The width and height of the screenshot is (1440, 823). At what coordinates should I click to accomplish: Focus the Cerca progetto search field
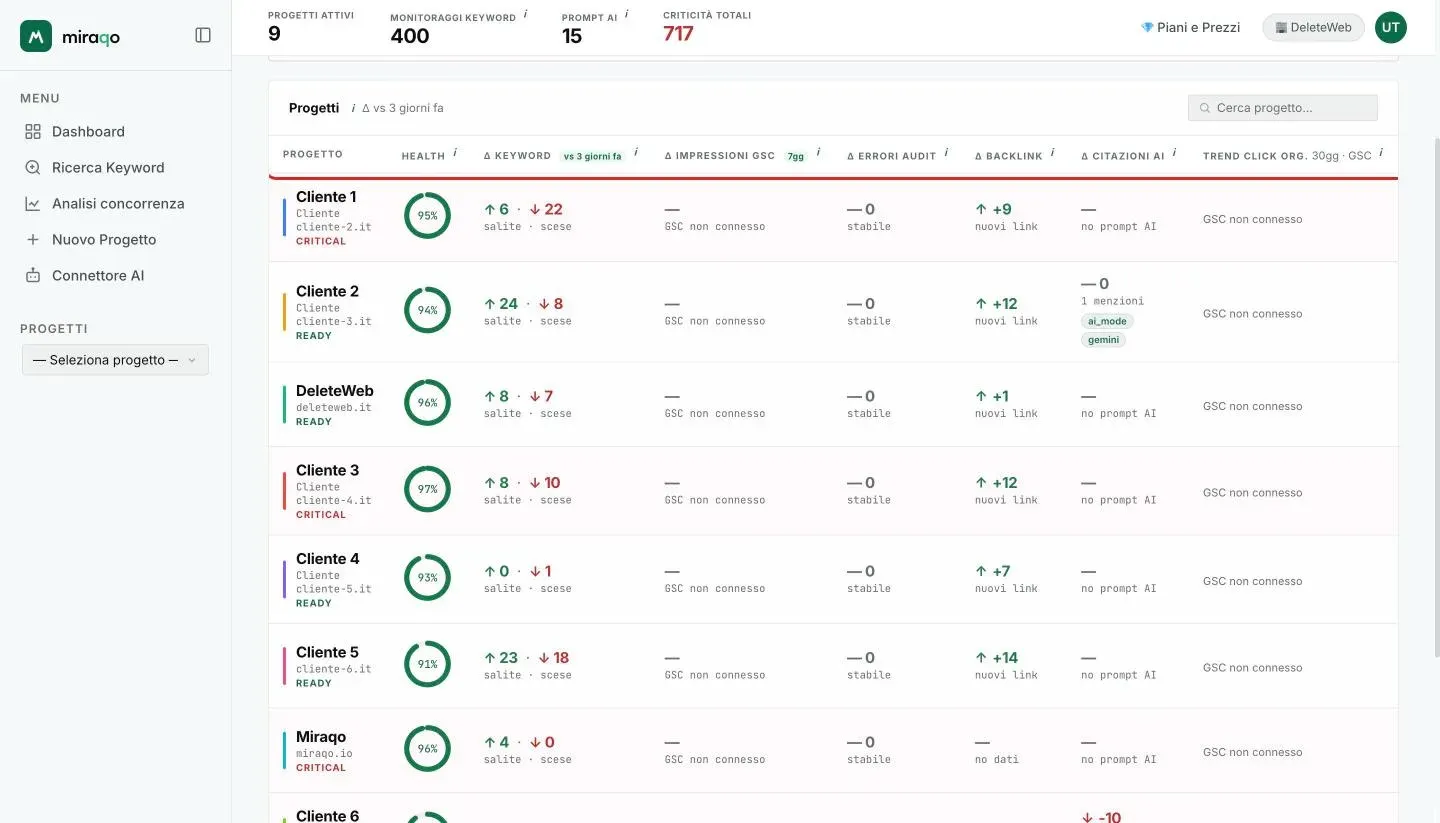pos(1282,108)
